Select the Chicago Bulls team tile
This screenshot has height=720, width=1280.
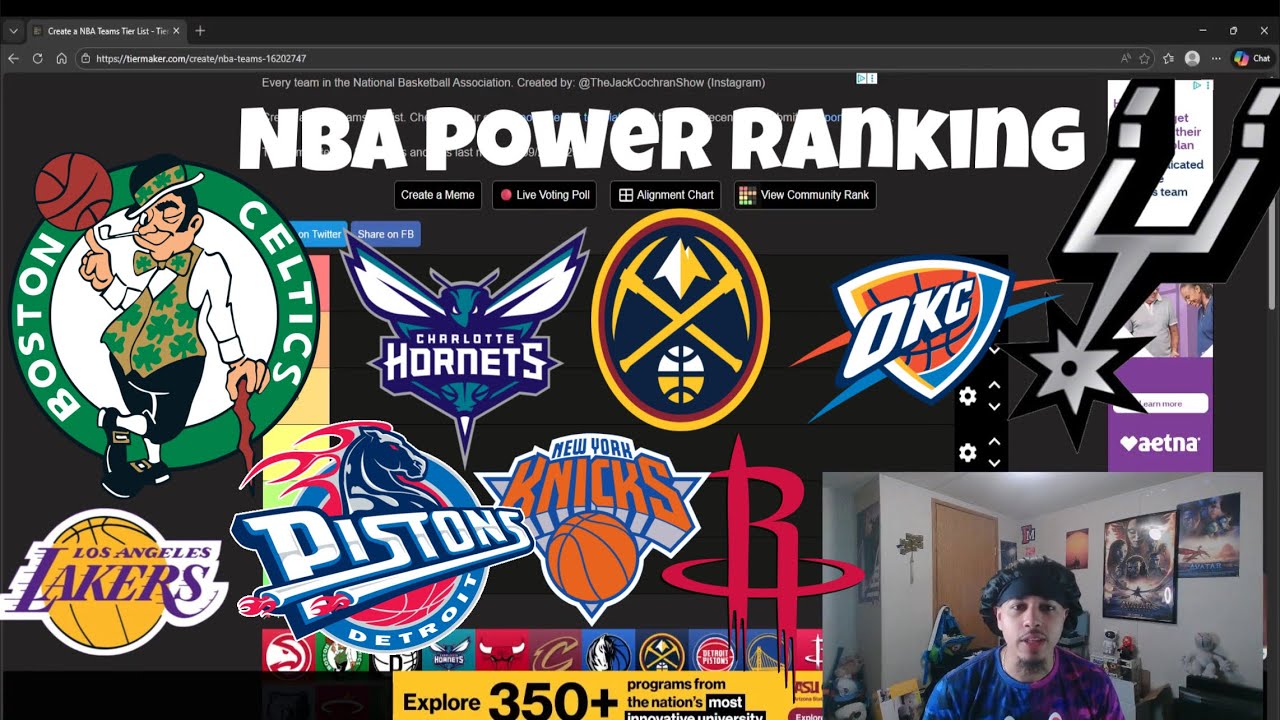pyautogui.click(x=501, y=652)
